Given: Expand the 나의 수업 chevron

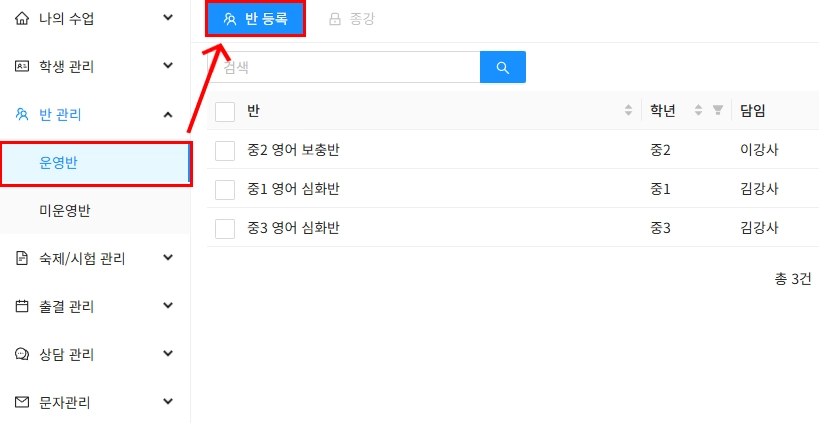Looking at the screenshot, I should 167,18.
